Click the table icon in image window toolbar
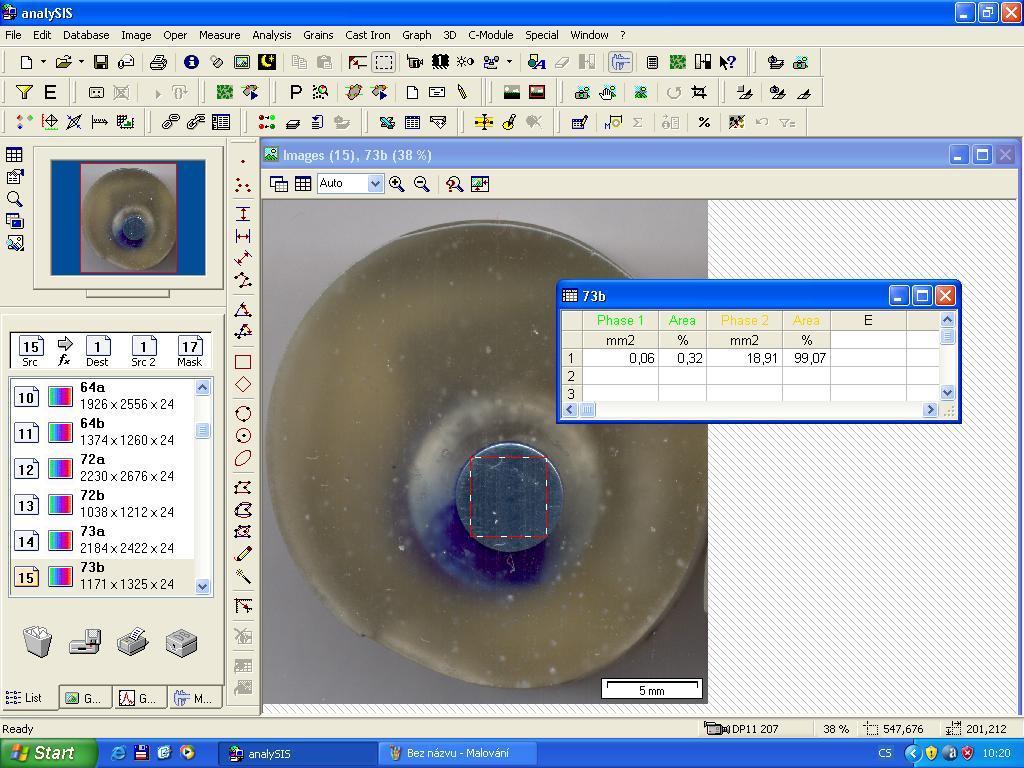 tap(303, 184)
